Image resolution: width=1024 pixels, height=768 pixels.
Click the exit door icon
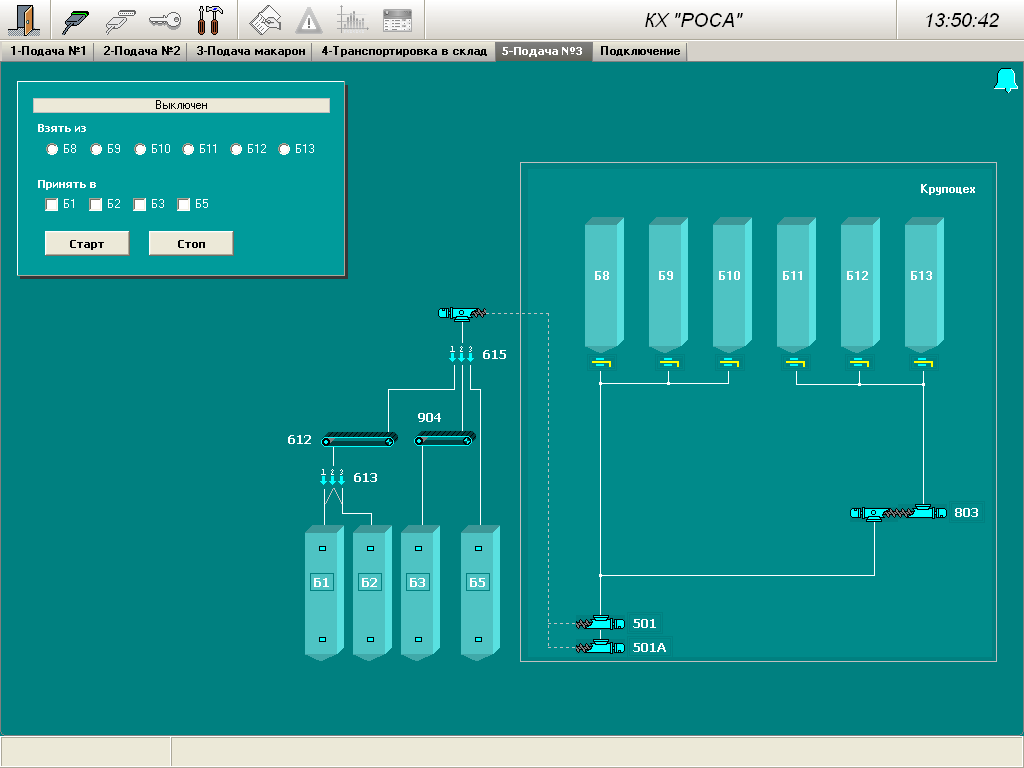point(23,19)
